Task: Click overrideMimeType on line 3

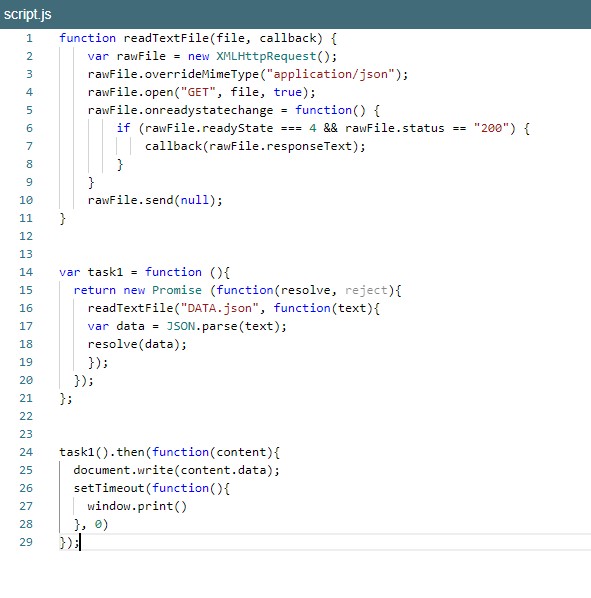Action: point(202,74)
